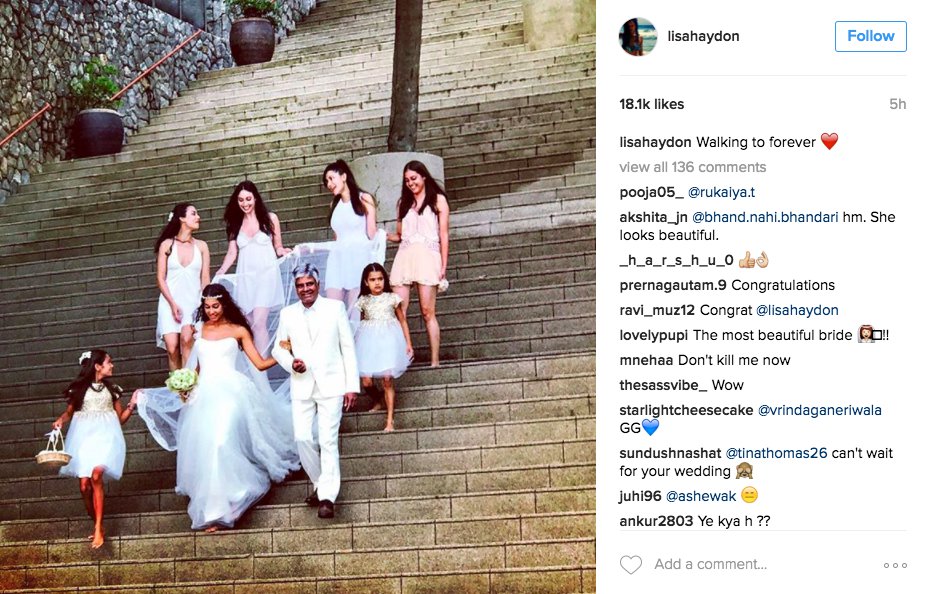
Task: Open @bhand.nahi.bhandari mention link
Action: pos(765,217)
